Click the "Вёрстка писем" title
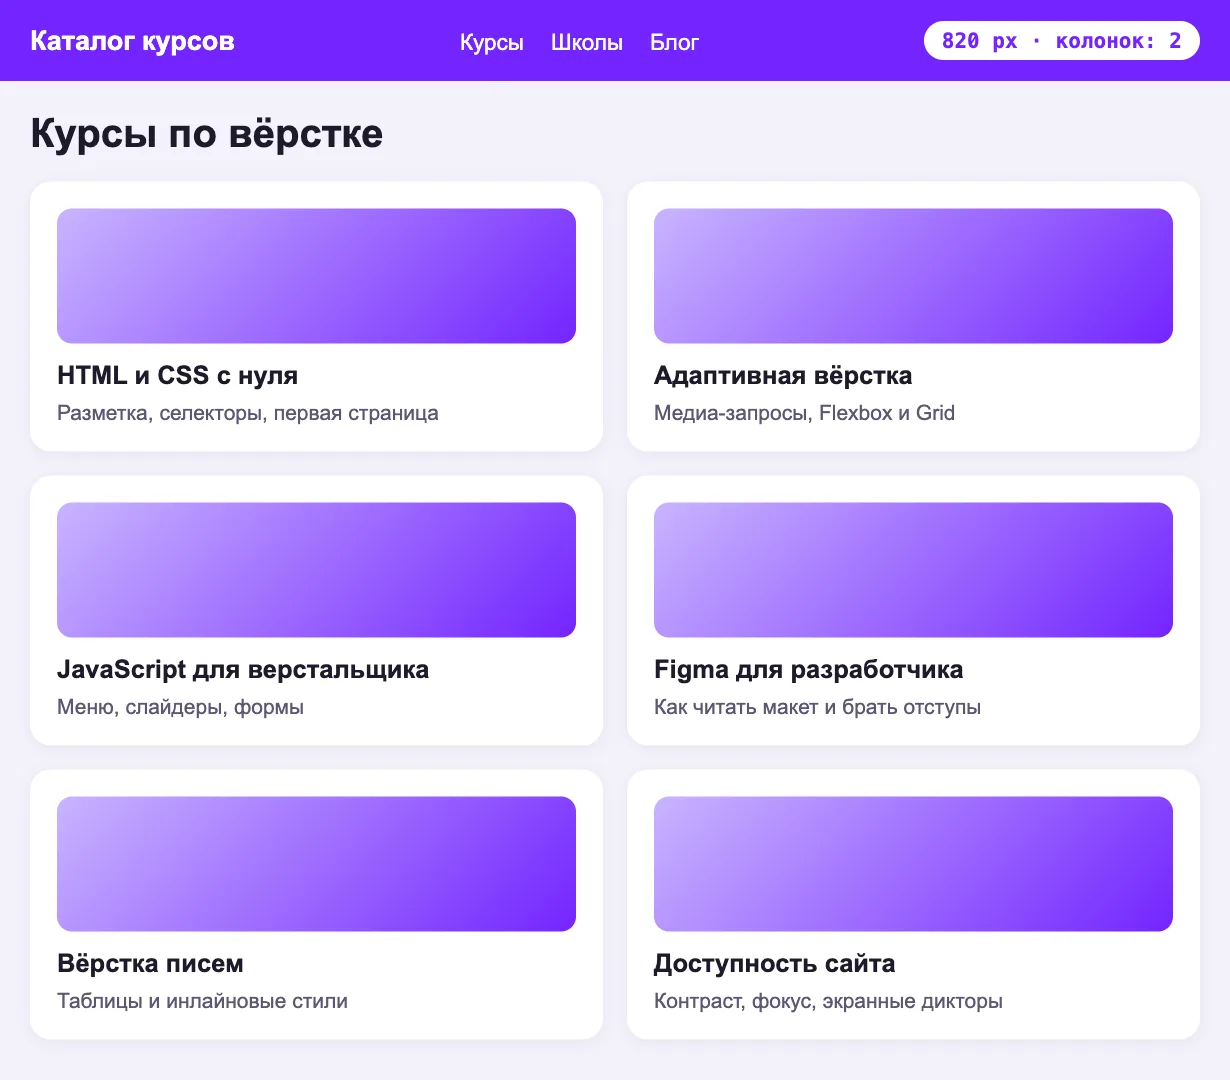Viewport: 1230px width, 1080px height. coord(150,963)
